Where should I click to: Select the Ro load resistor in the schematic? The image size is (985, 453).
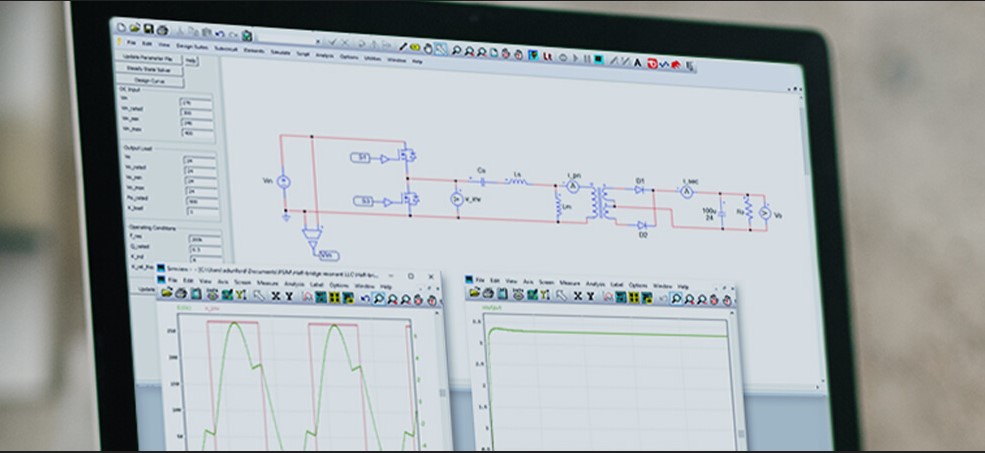(748, 208)
